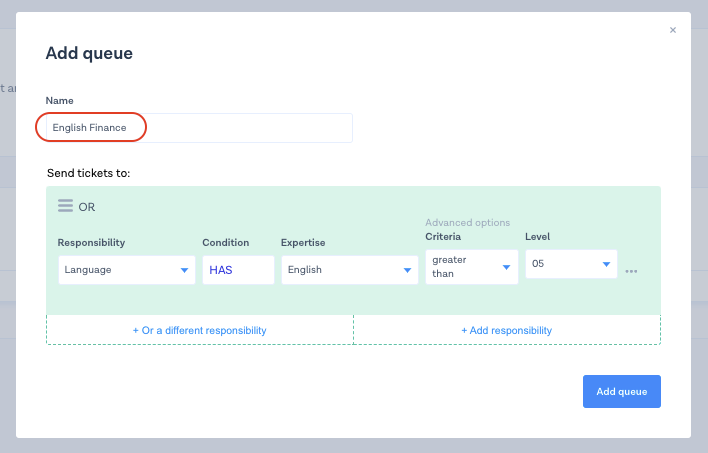
Task: Open the Responsibility dropdown showing Language
Action: (x=126, y=270)
